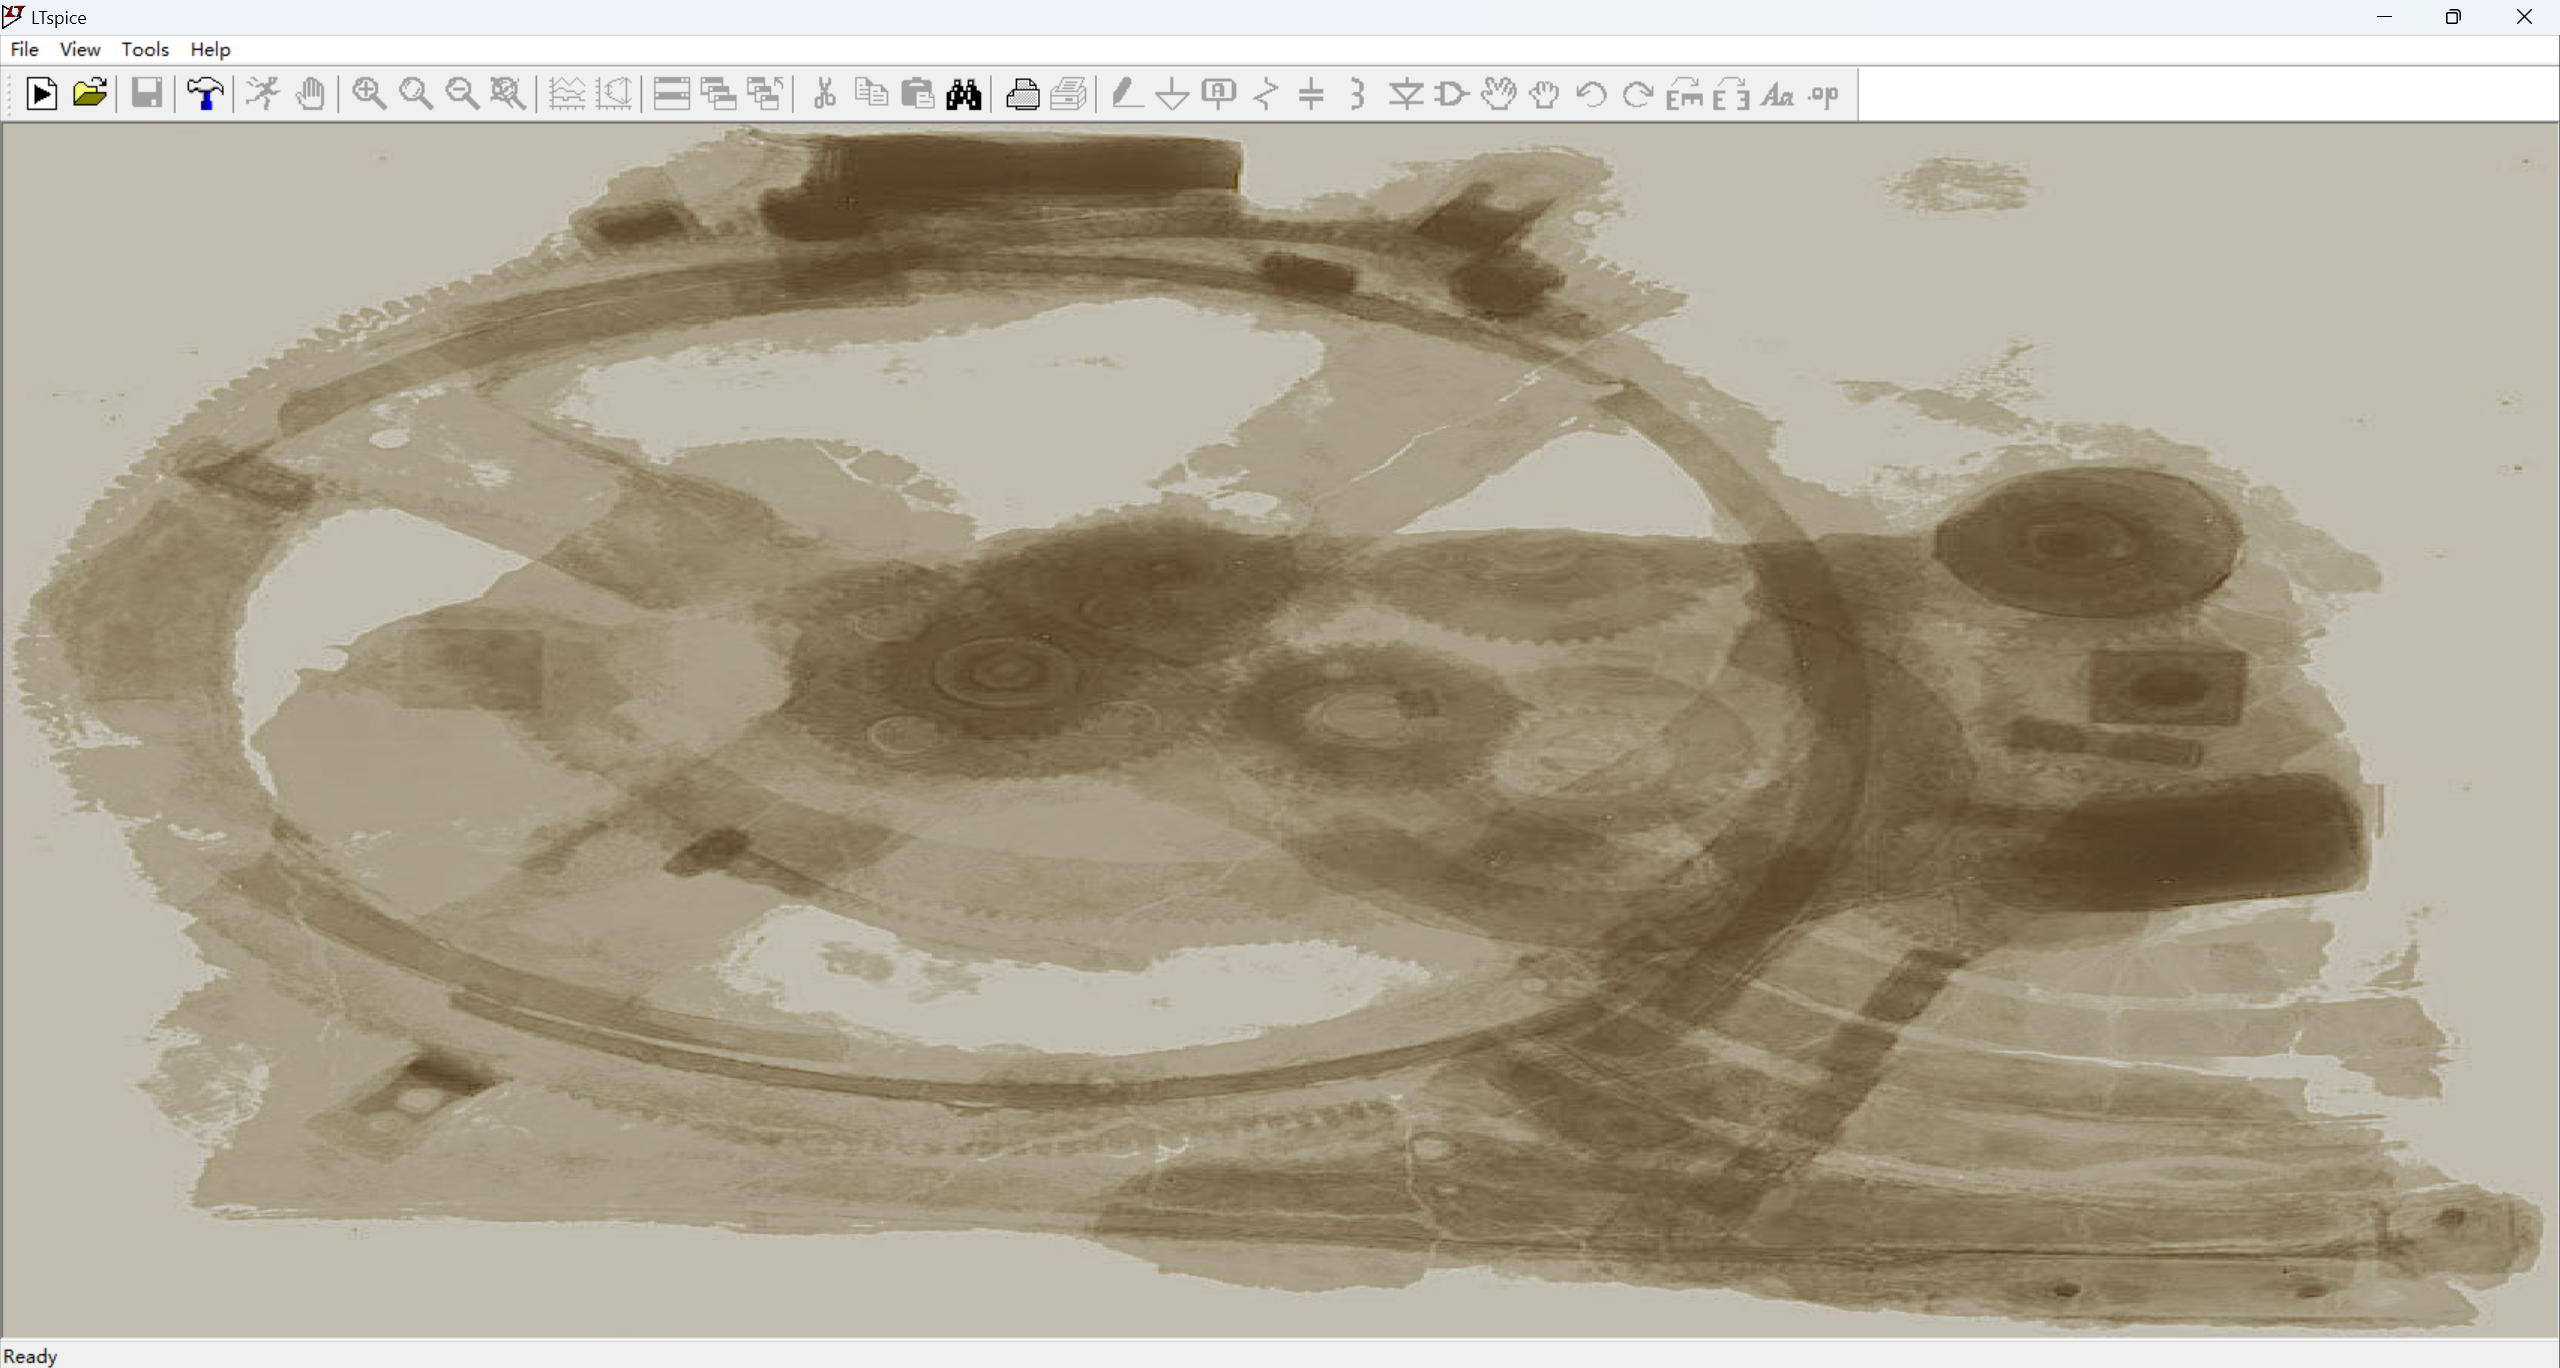Open Control Panel via hammer icon
The image size is (2560, 1368).
(x=205, y=94)
